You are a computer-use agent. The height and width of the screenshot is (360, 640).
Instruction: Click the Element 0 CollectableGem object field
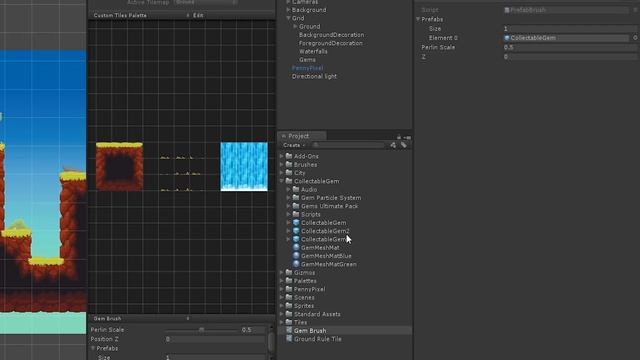point(566,38)
